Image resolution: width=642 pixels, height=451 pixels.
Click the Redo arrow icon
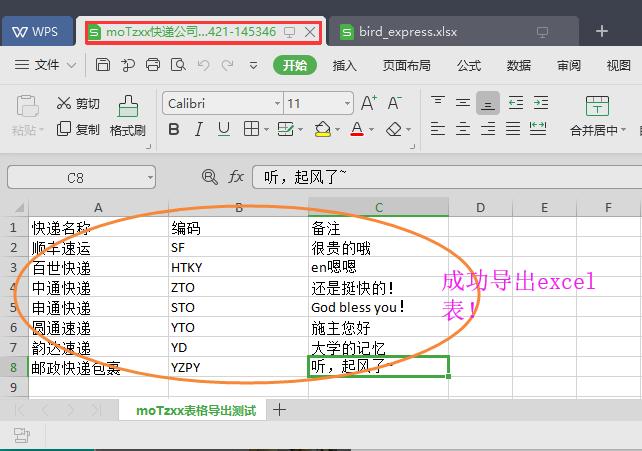point(228,65)
